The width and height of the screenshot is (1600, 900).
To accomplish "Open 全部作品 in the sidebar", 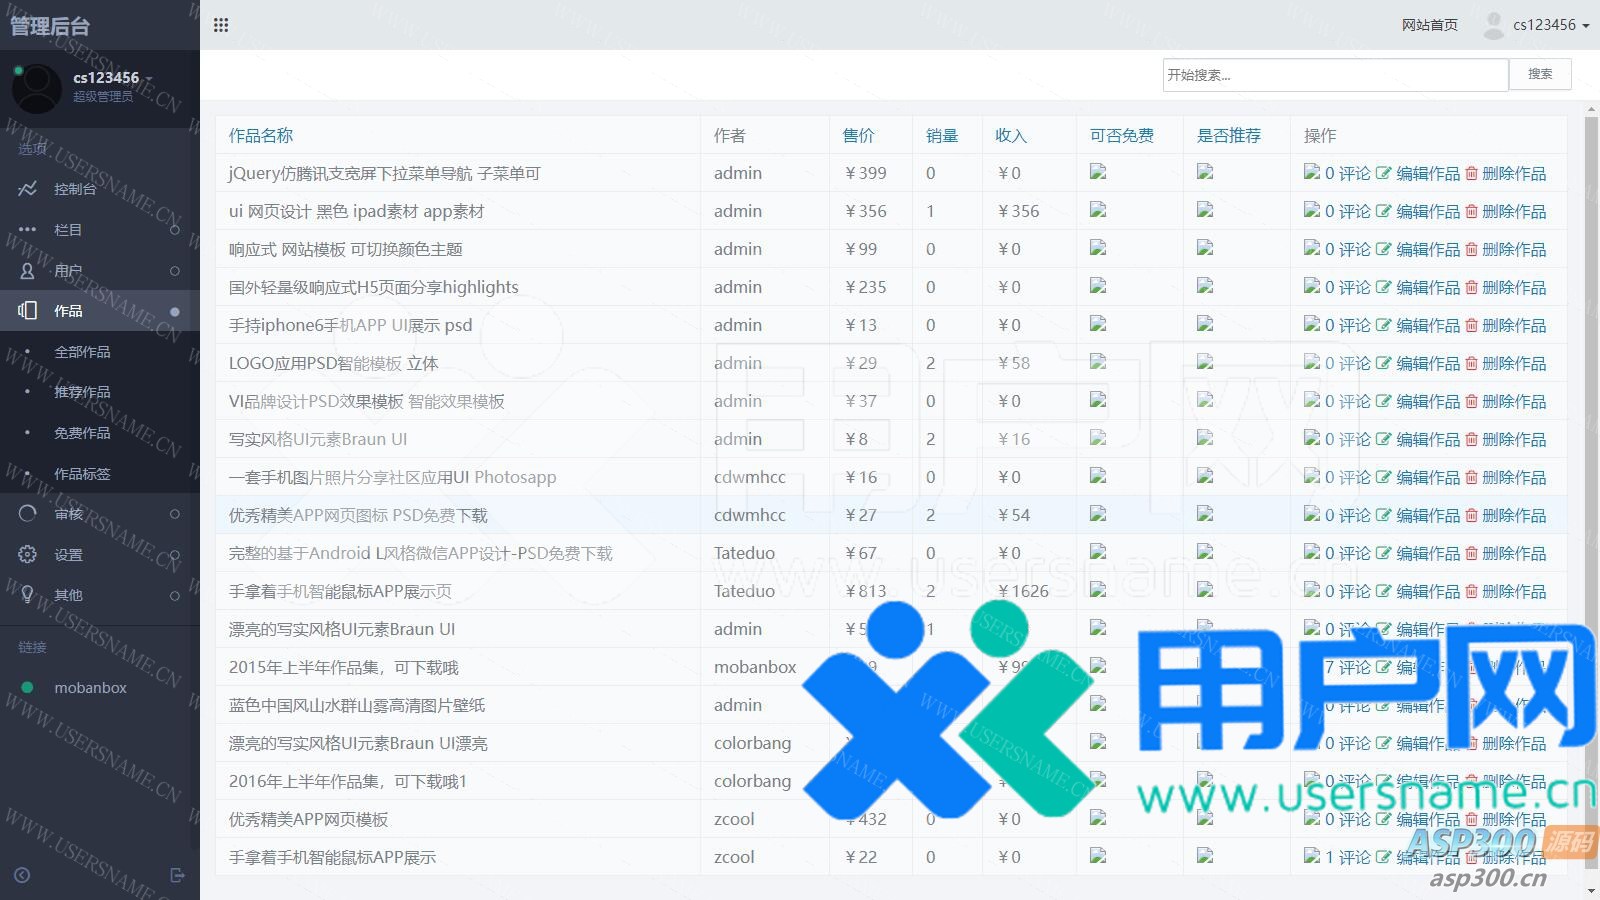I will click(x=82, y=352).
